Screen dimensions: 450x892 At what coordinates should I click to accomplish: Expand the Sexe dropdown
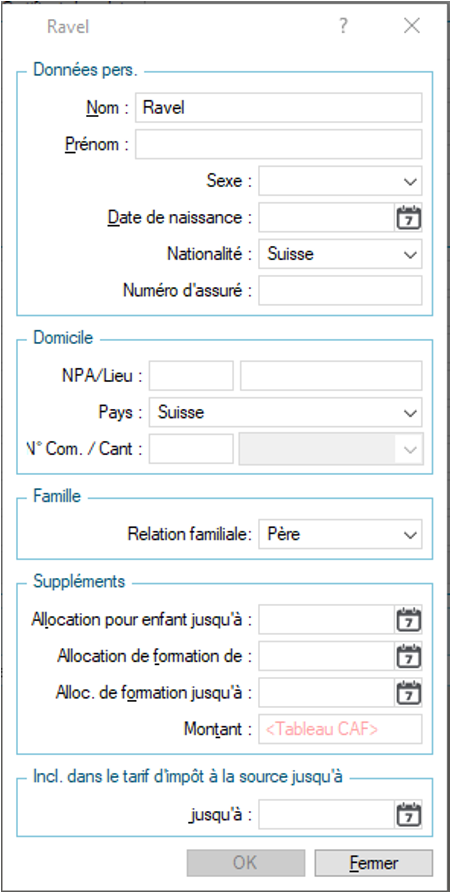click(x=340, y=181)
